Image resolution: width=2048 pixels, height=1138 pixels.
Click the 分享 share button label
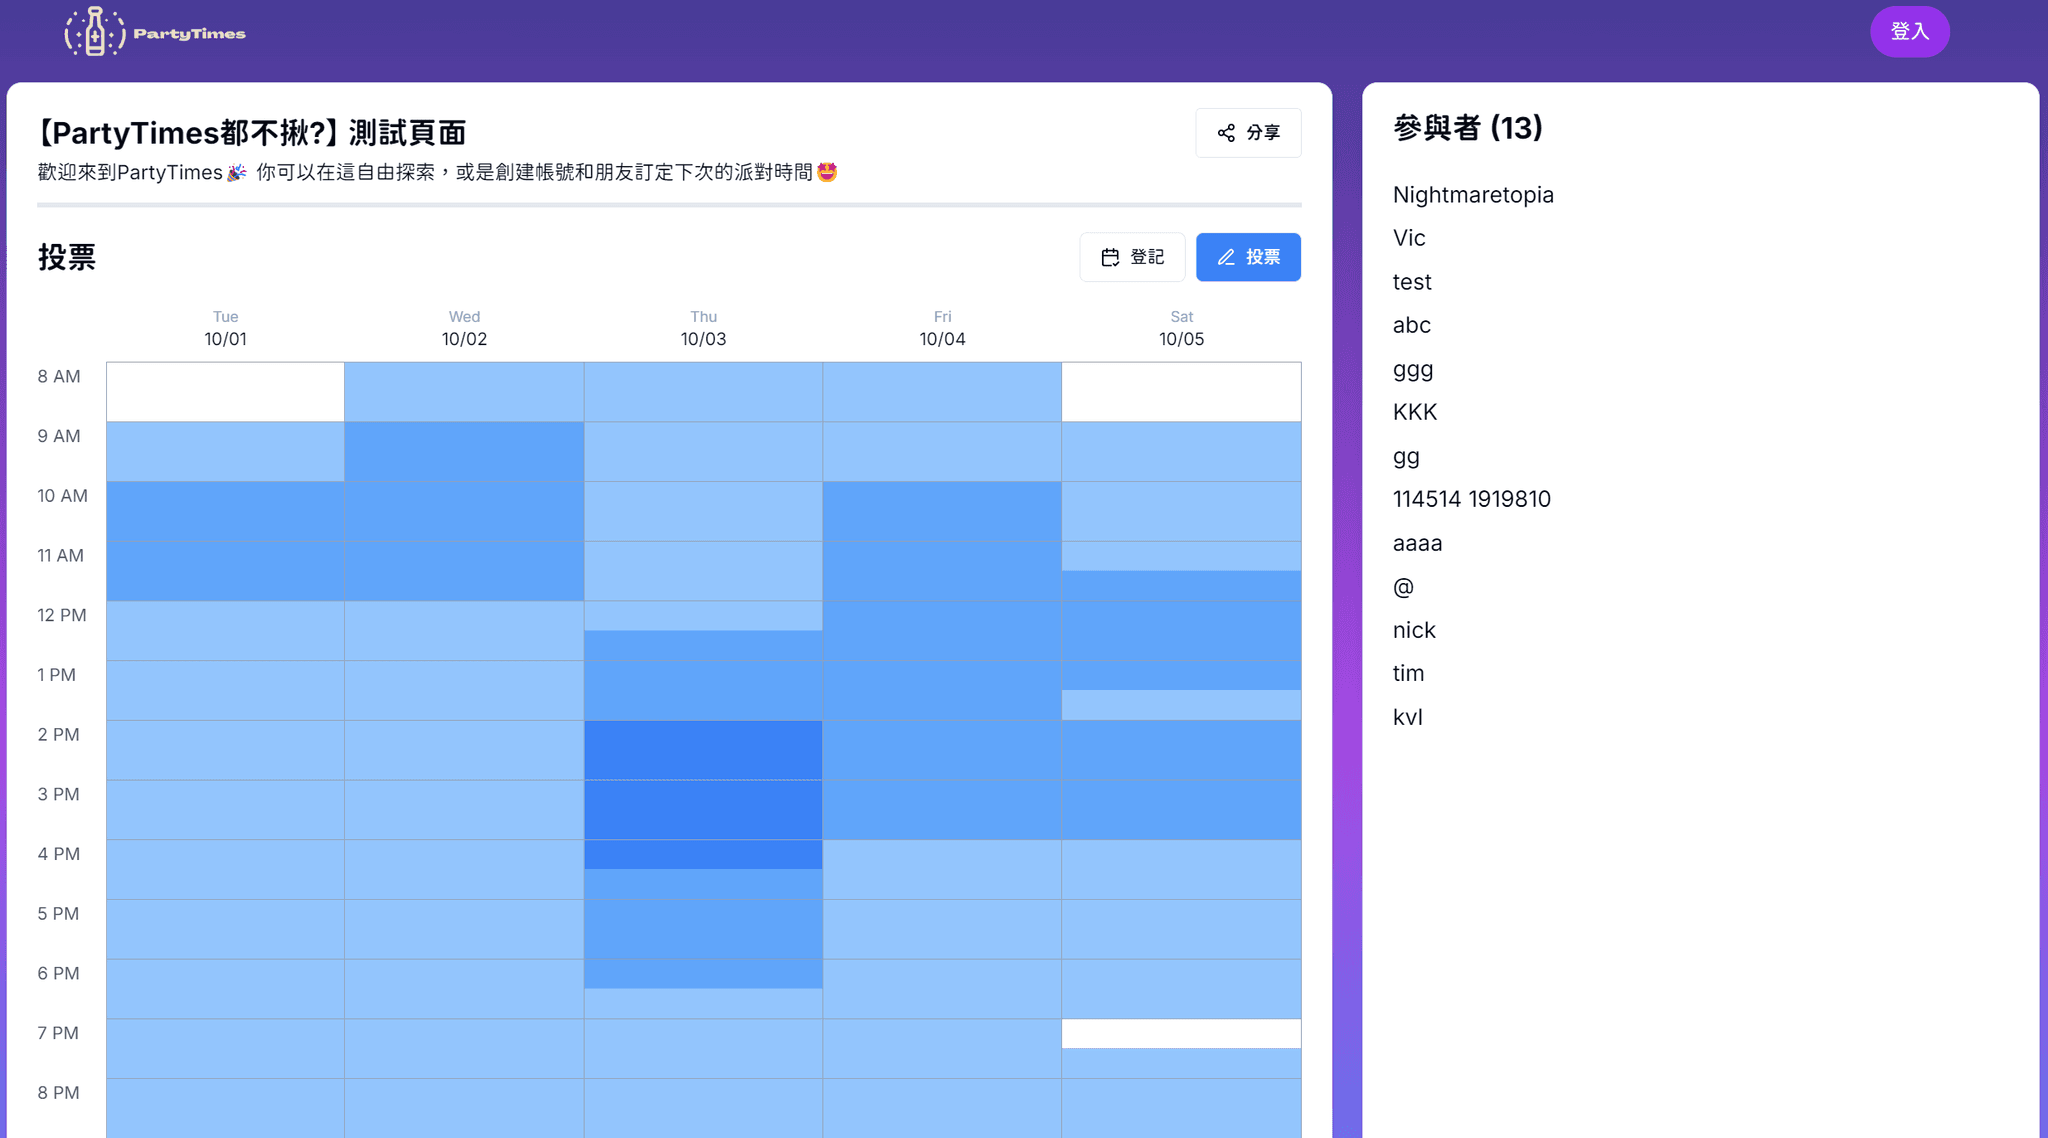(x=1263, y=133)
